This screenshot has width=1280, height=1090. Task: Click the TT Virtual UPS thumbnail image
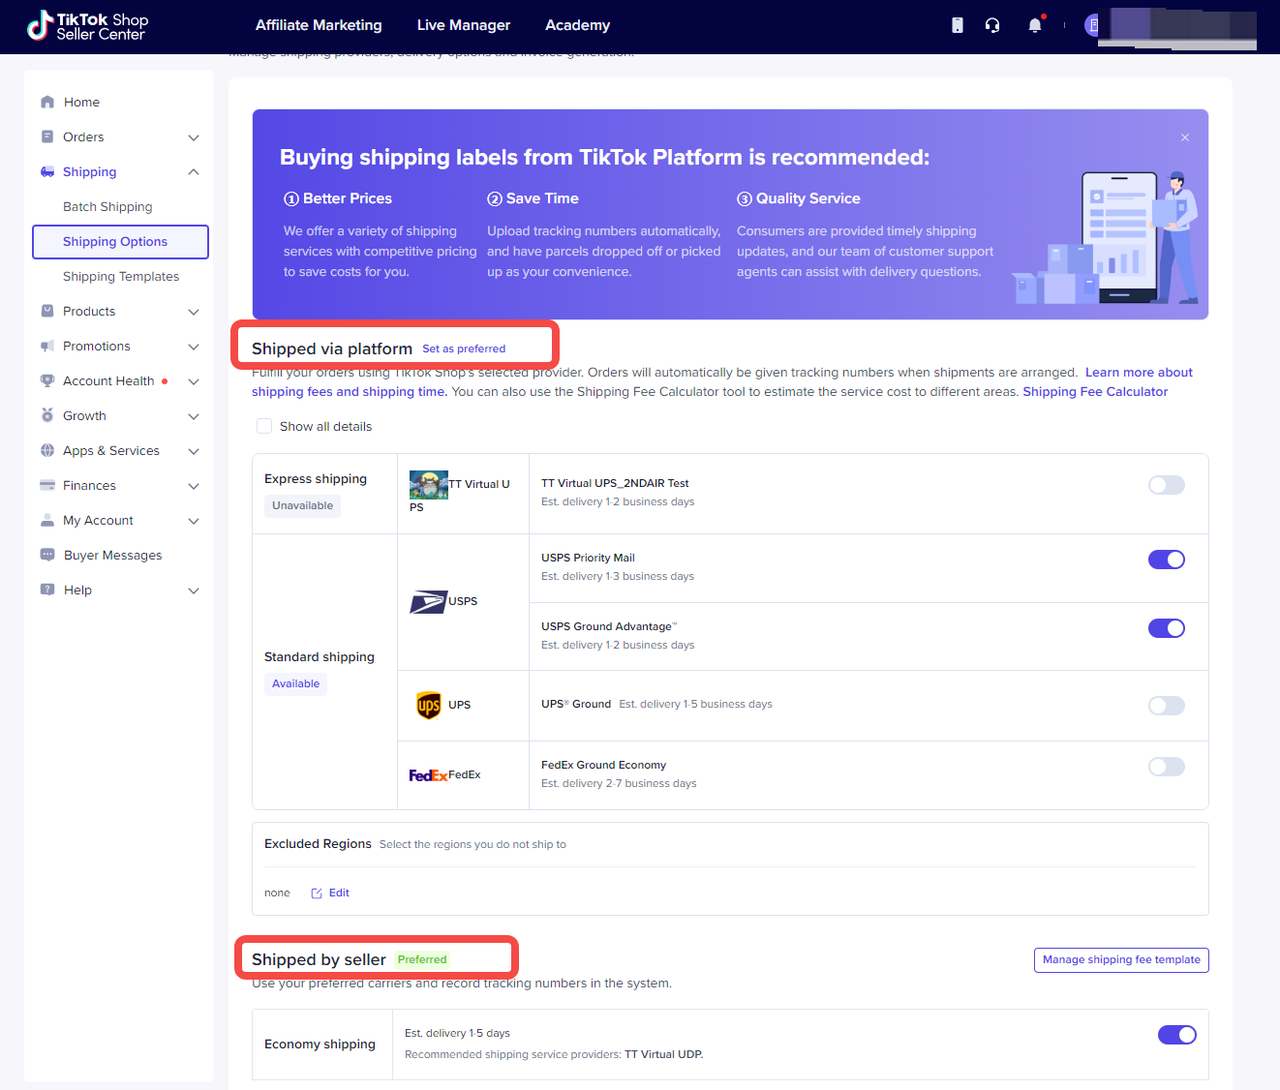point(429,484)
